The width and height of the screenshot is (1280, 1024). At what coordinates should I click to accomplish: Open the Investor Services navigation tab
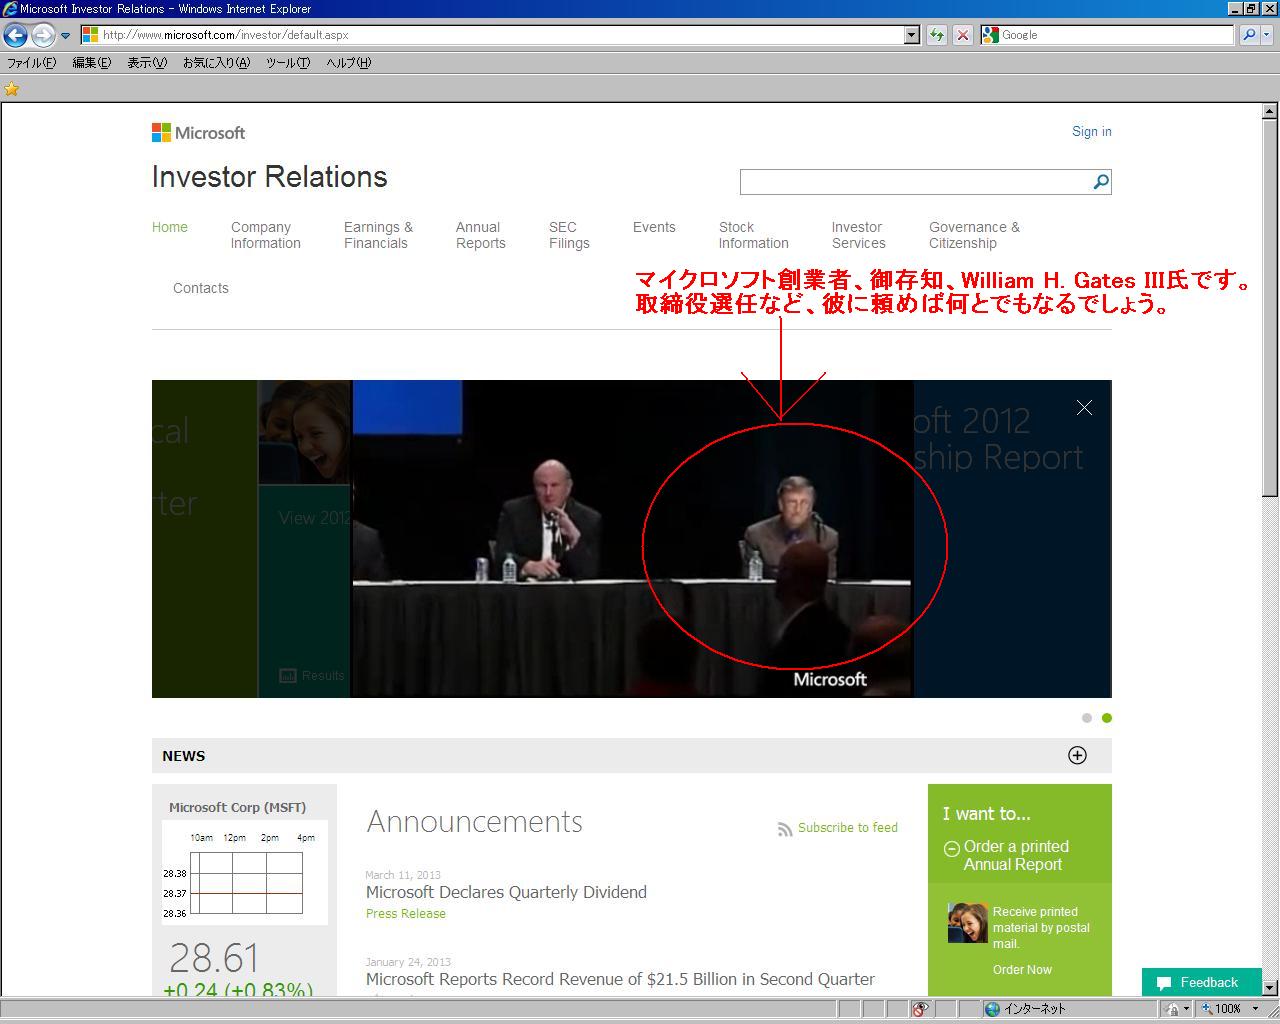click(x=859, y=236)
